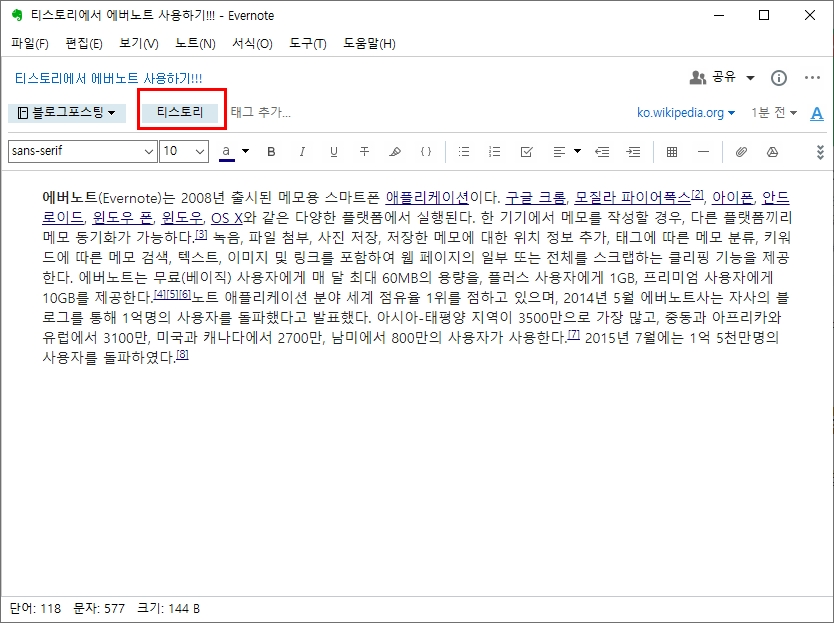Click the font color letter icon
Screen dimensions: 834x623
coord(227,152)
